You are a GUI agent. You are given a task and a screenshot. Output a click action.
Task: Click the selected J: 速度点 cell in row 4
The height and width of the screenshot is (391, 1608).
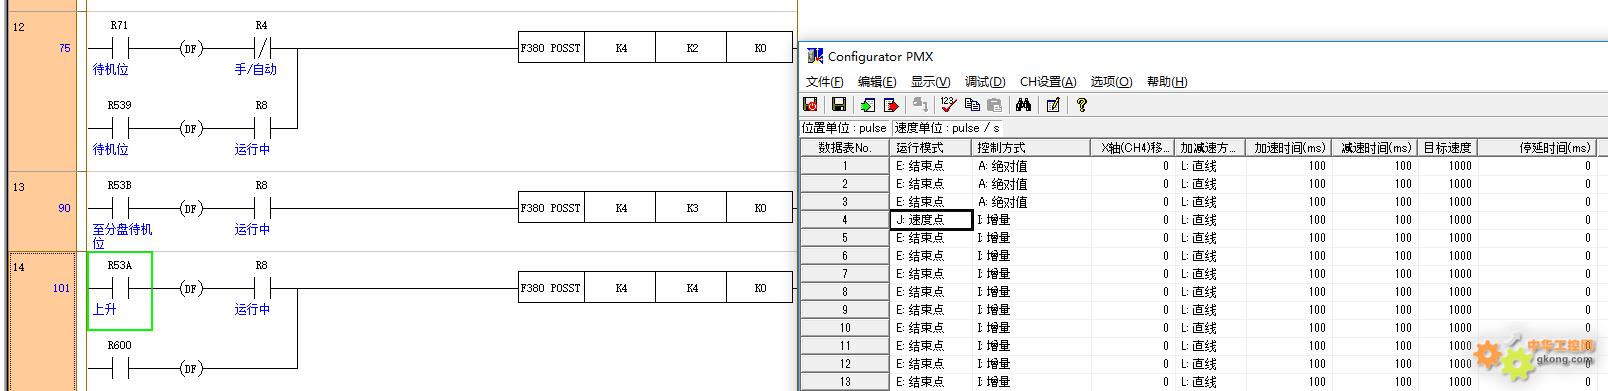click(x=932, y=220)
